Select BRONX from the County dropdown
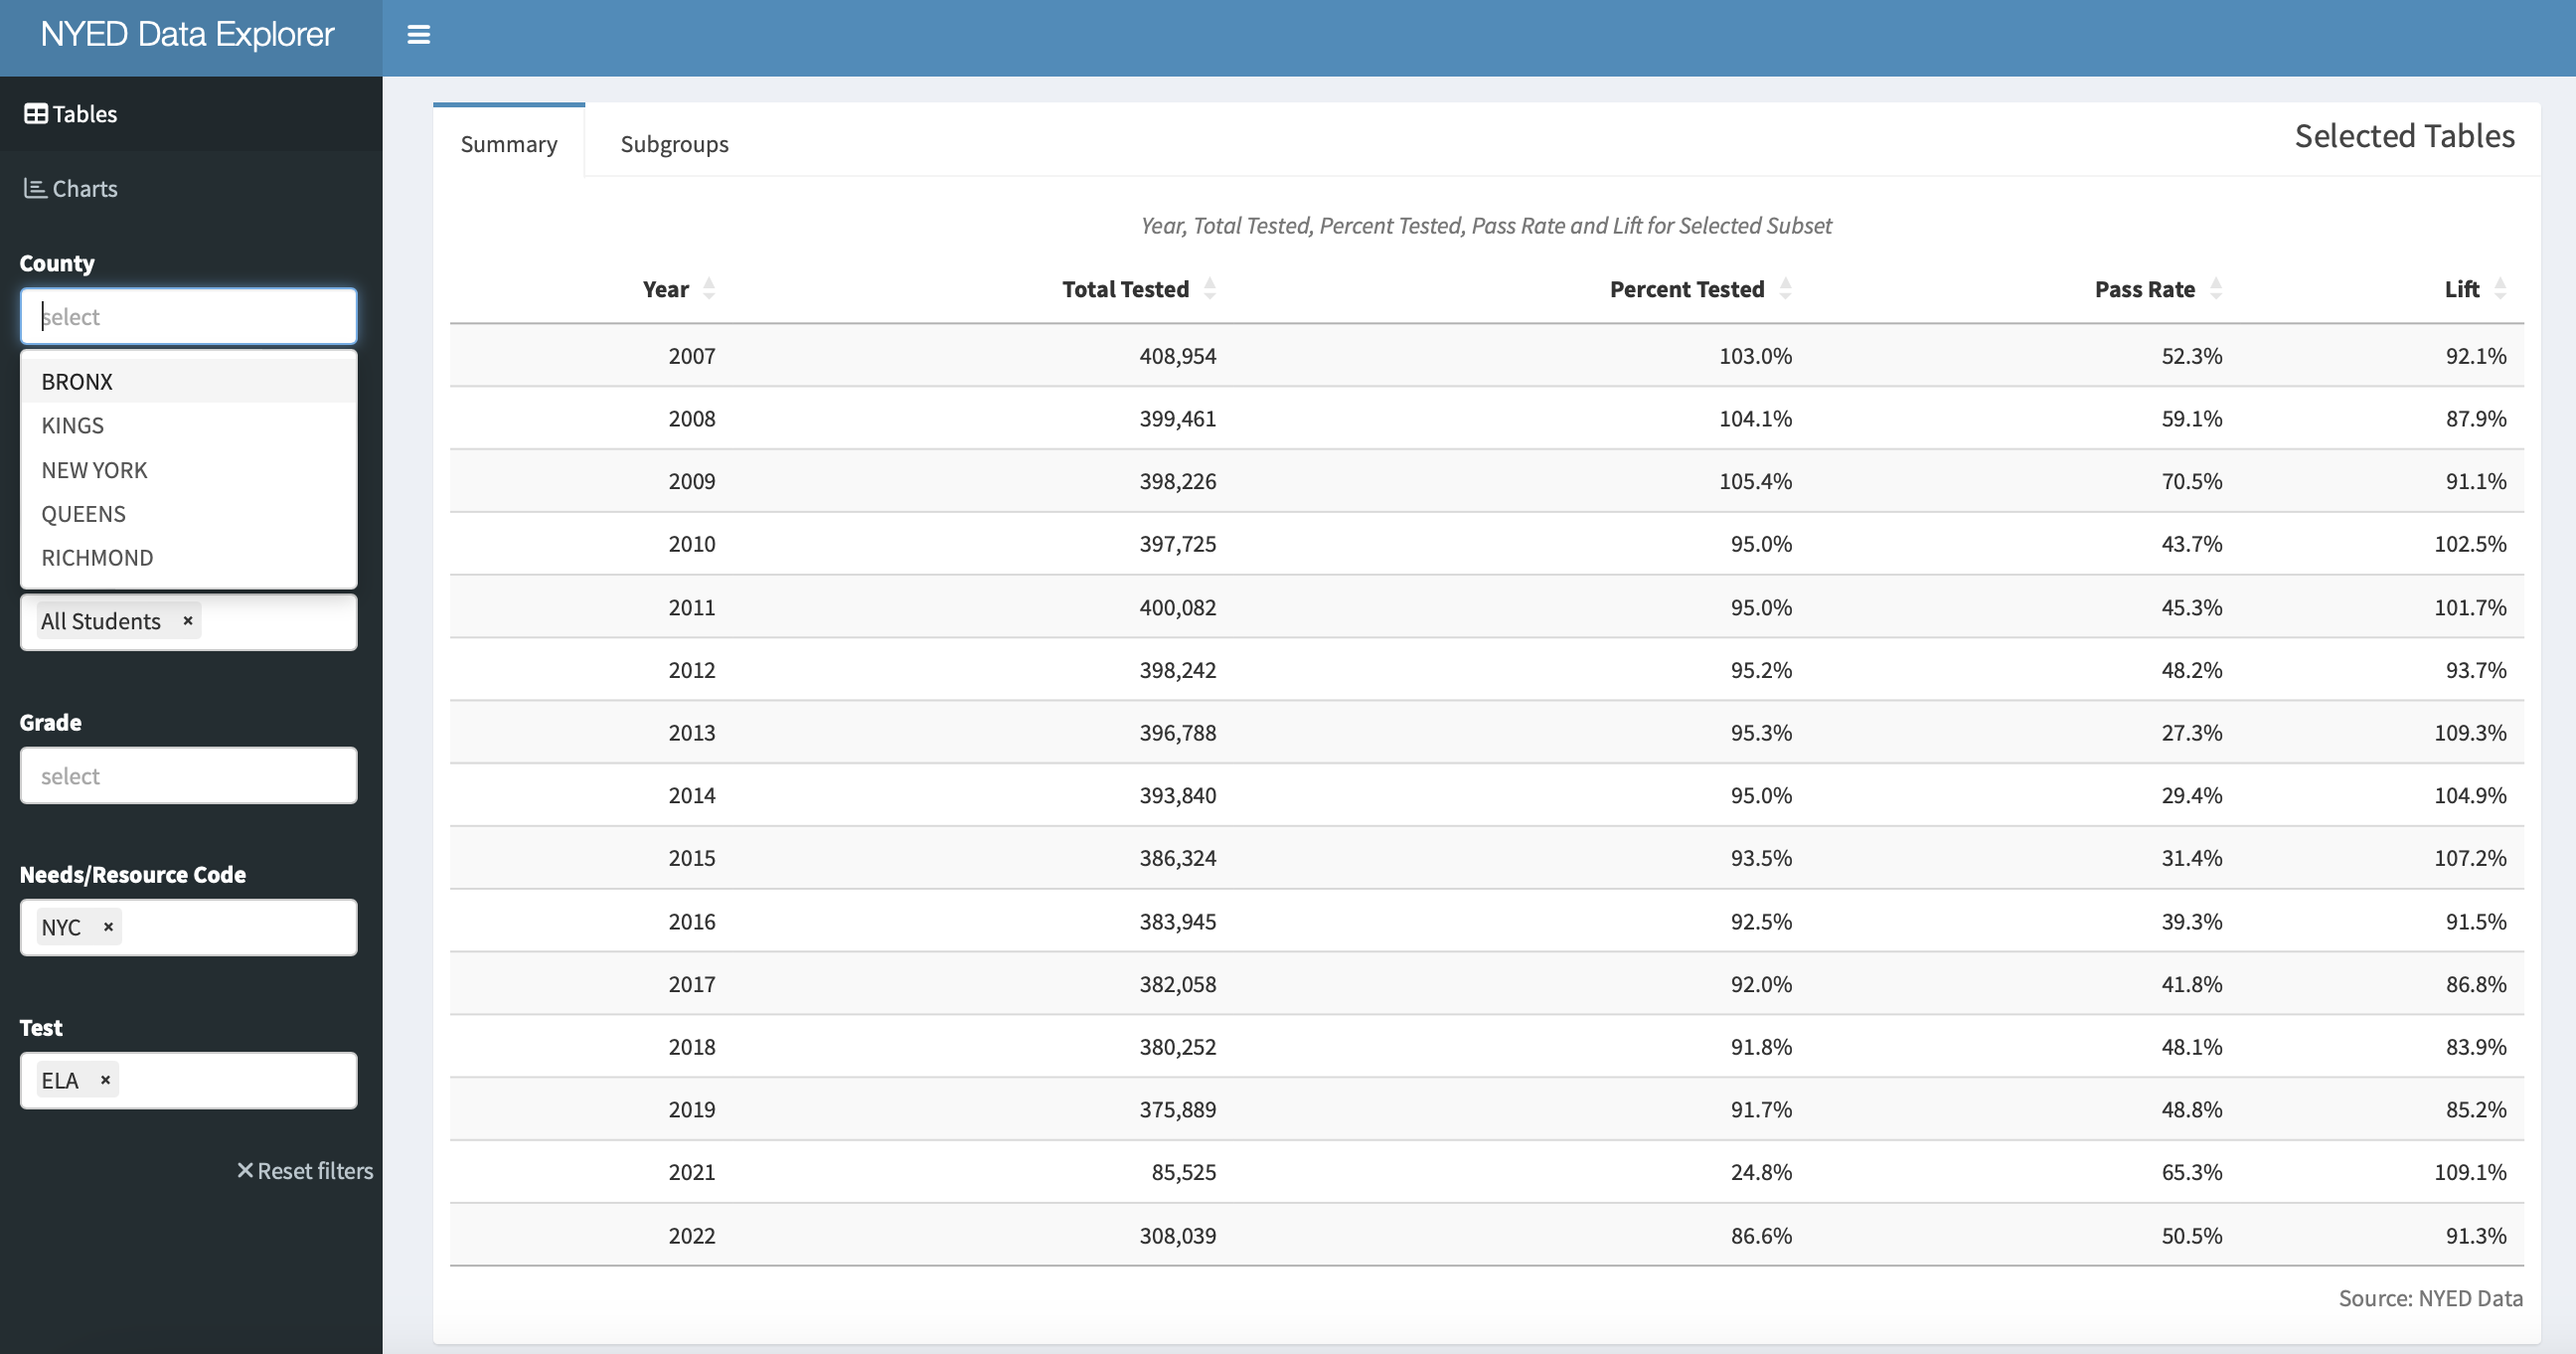 click(x=77, y=381)
